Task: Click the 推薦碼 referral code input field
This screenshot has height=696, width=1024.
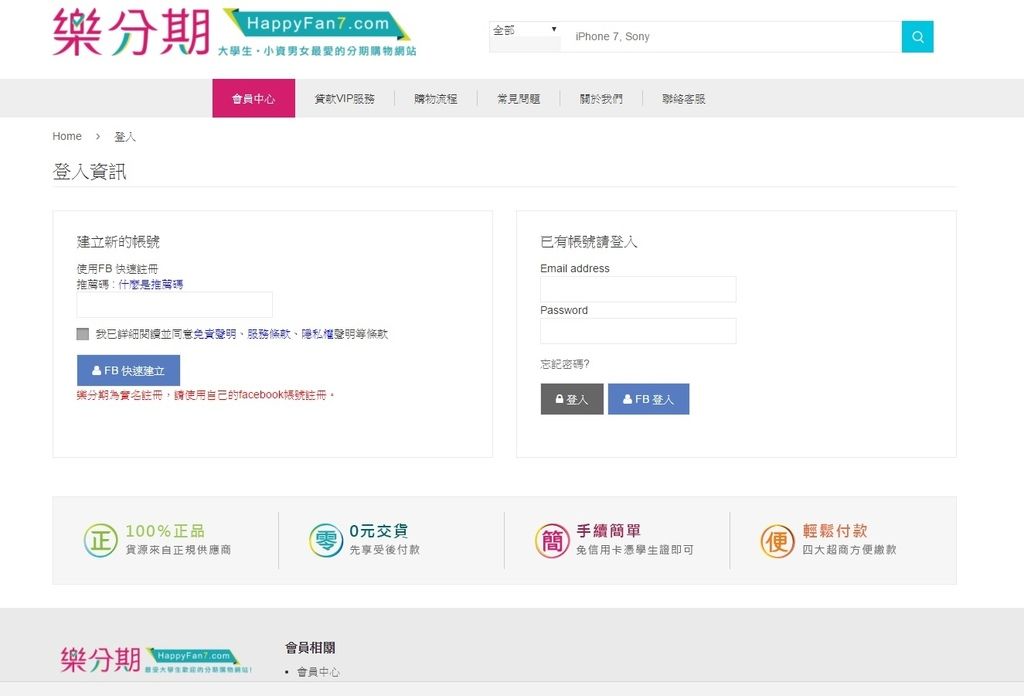Action: point(174,304)
